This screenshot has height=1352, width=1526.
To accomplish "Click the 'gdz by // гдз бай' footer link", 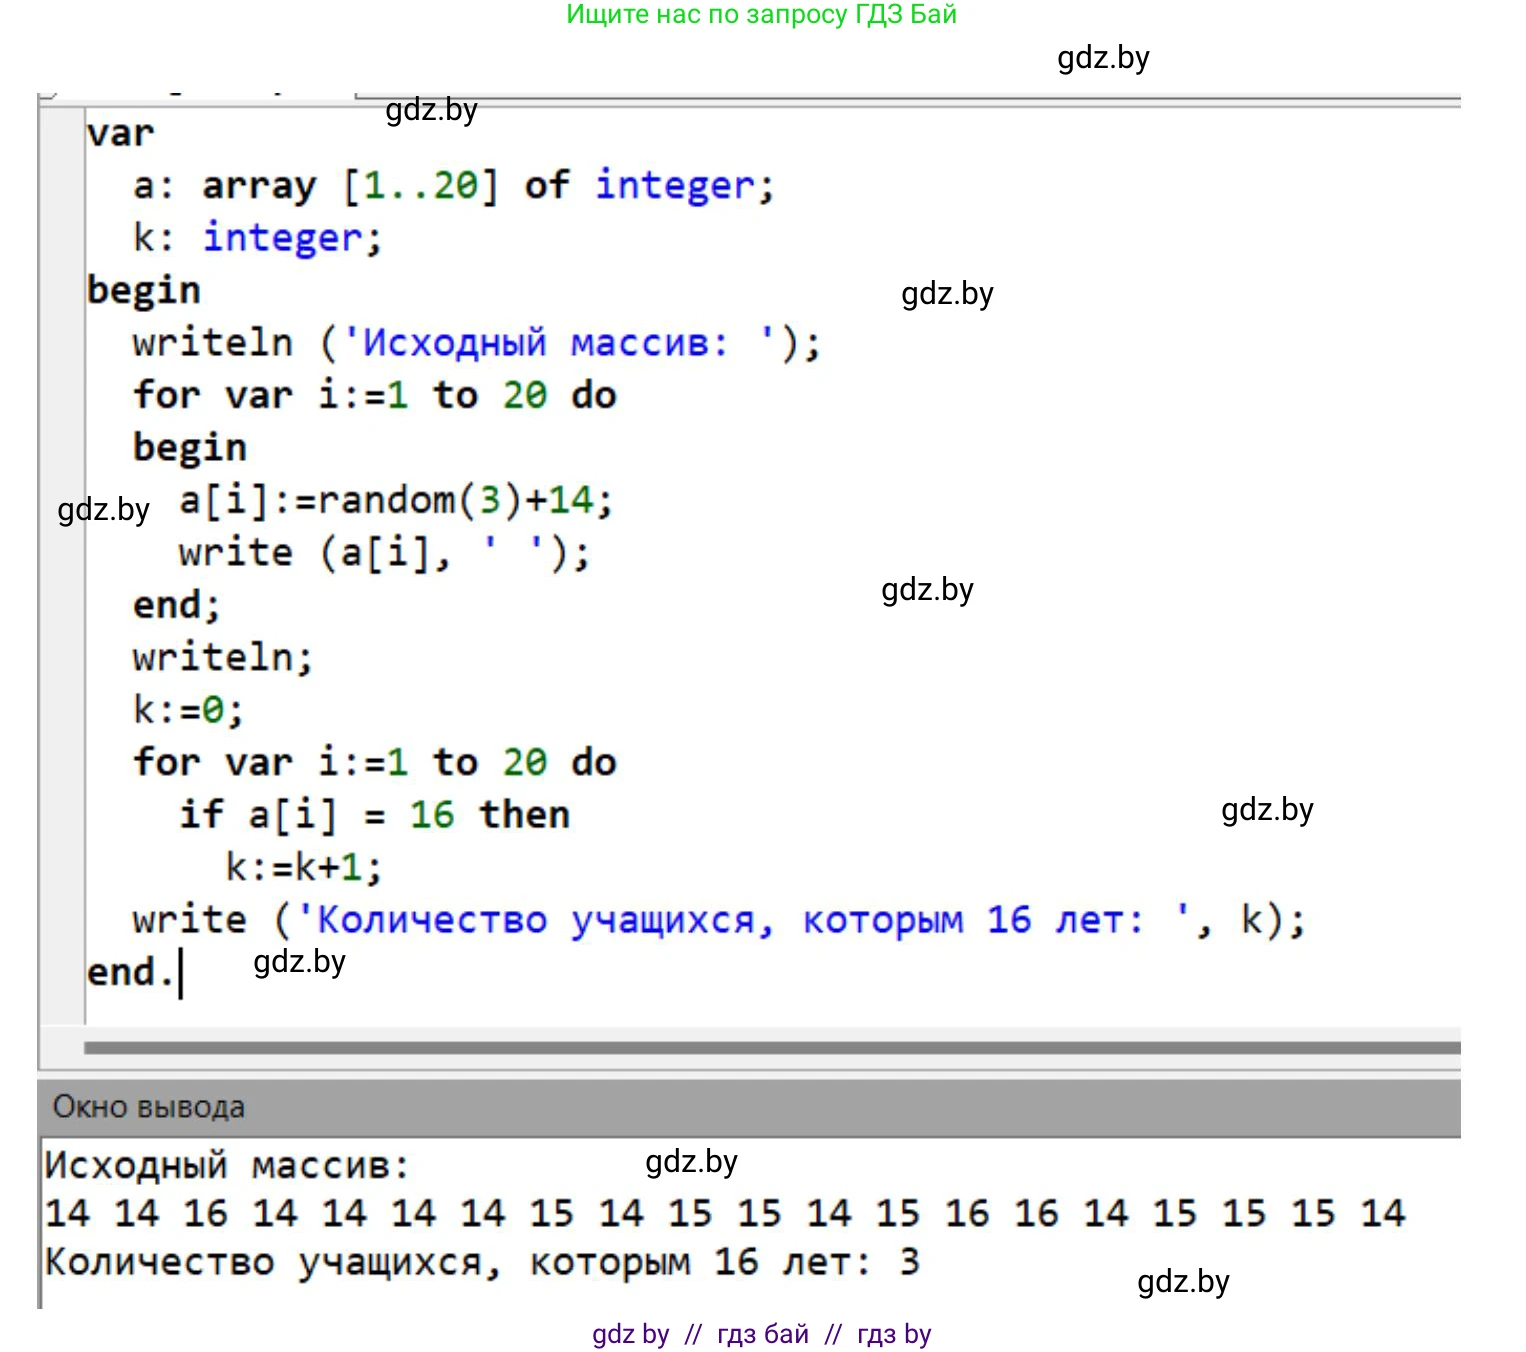I will tap(761, 1334).
